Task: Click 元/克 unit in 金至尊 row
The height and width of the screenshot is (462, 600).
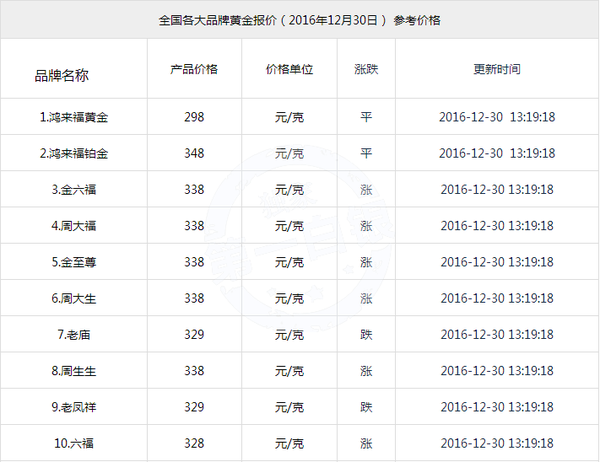Action: [289, 262]
